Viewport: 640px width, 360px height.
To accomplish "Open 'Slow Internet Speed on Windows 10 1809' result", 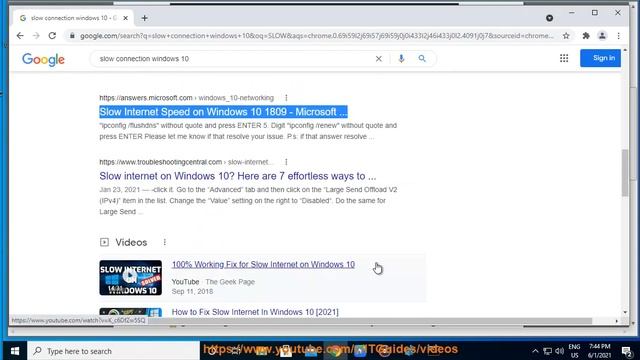I will click(x=223, y=112).
